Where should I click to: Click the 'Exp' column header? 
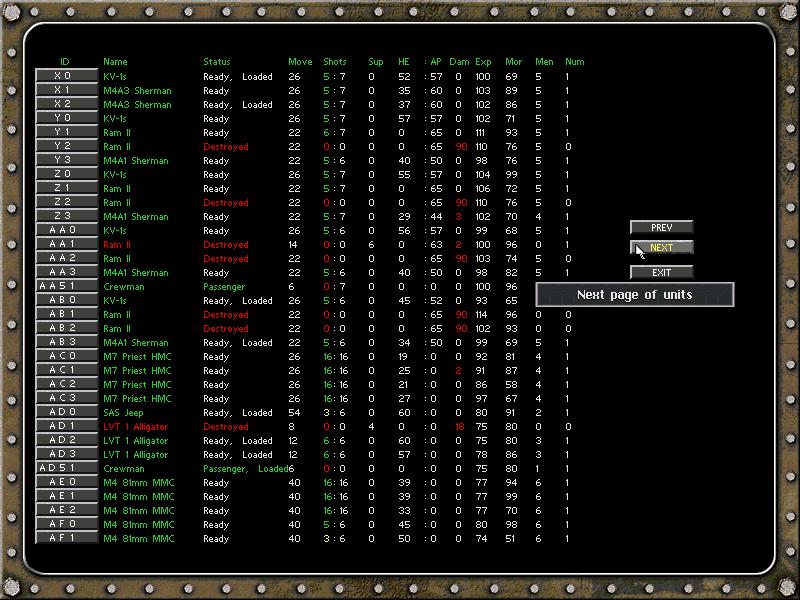click(483, 62)
